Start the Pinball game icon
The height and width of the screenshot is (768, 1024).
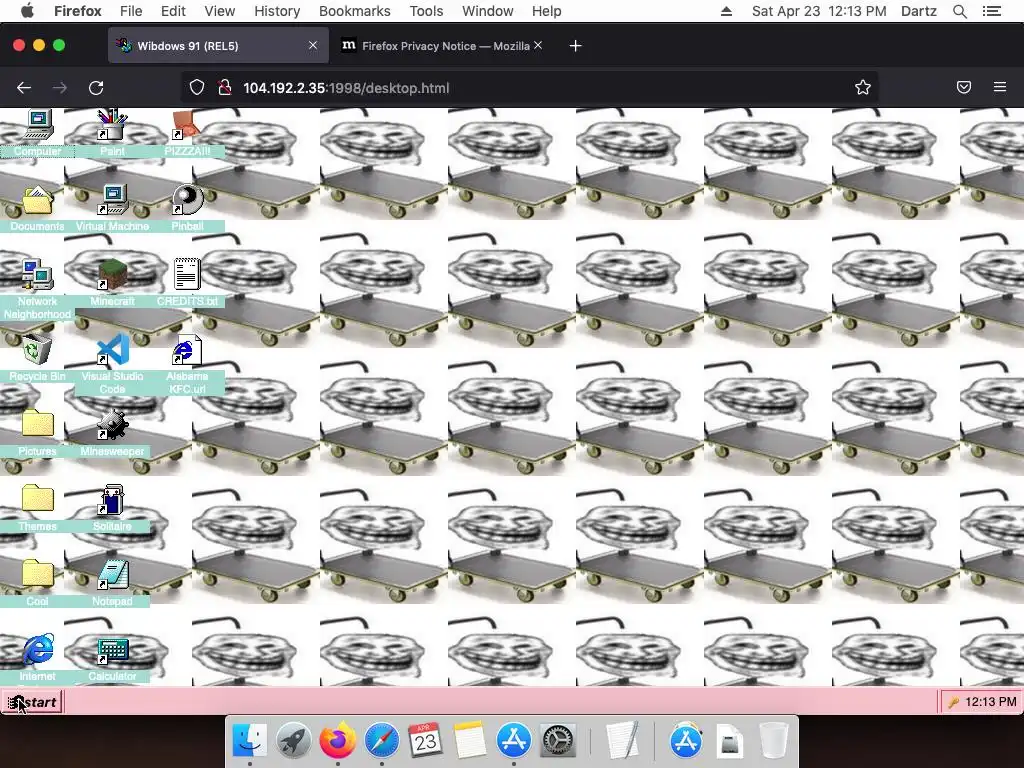point(187,200)
